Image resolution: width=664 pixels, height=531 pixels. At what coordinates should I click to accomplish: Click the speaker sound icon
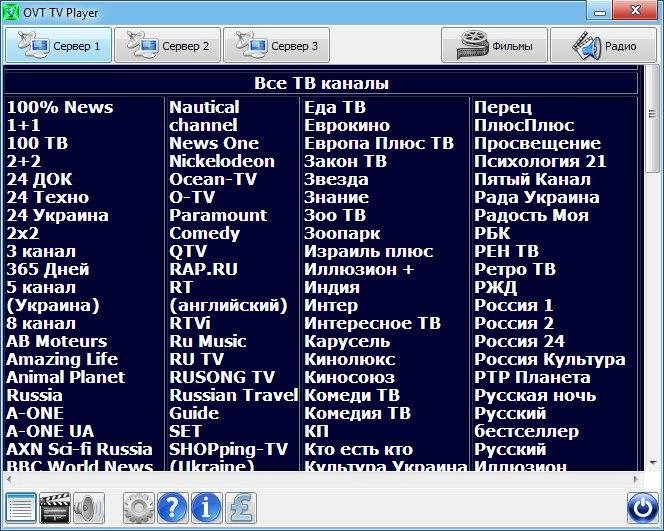(x=89, y=507)
